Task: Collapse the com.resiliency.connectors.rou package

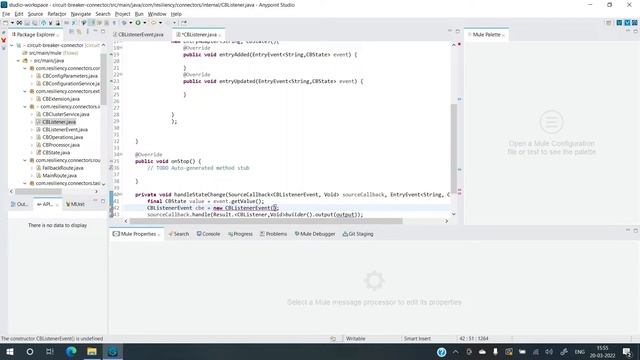Action: point(25,160)
